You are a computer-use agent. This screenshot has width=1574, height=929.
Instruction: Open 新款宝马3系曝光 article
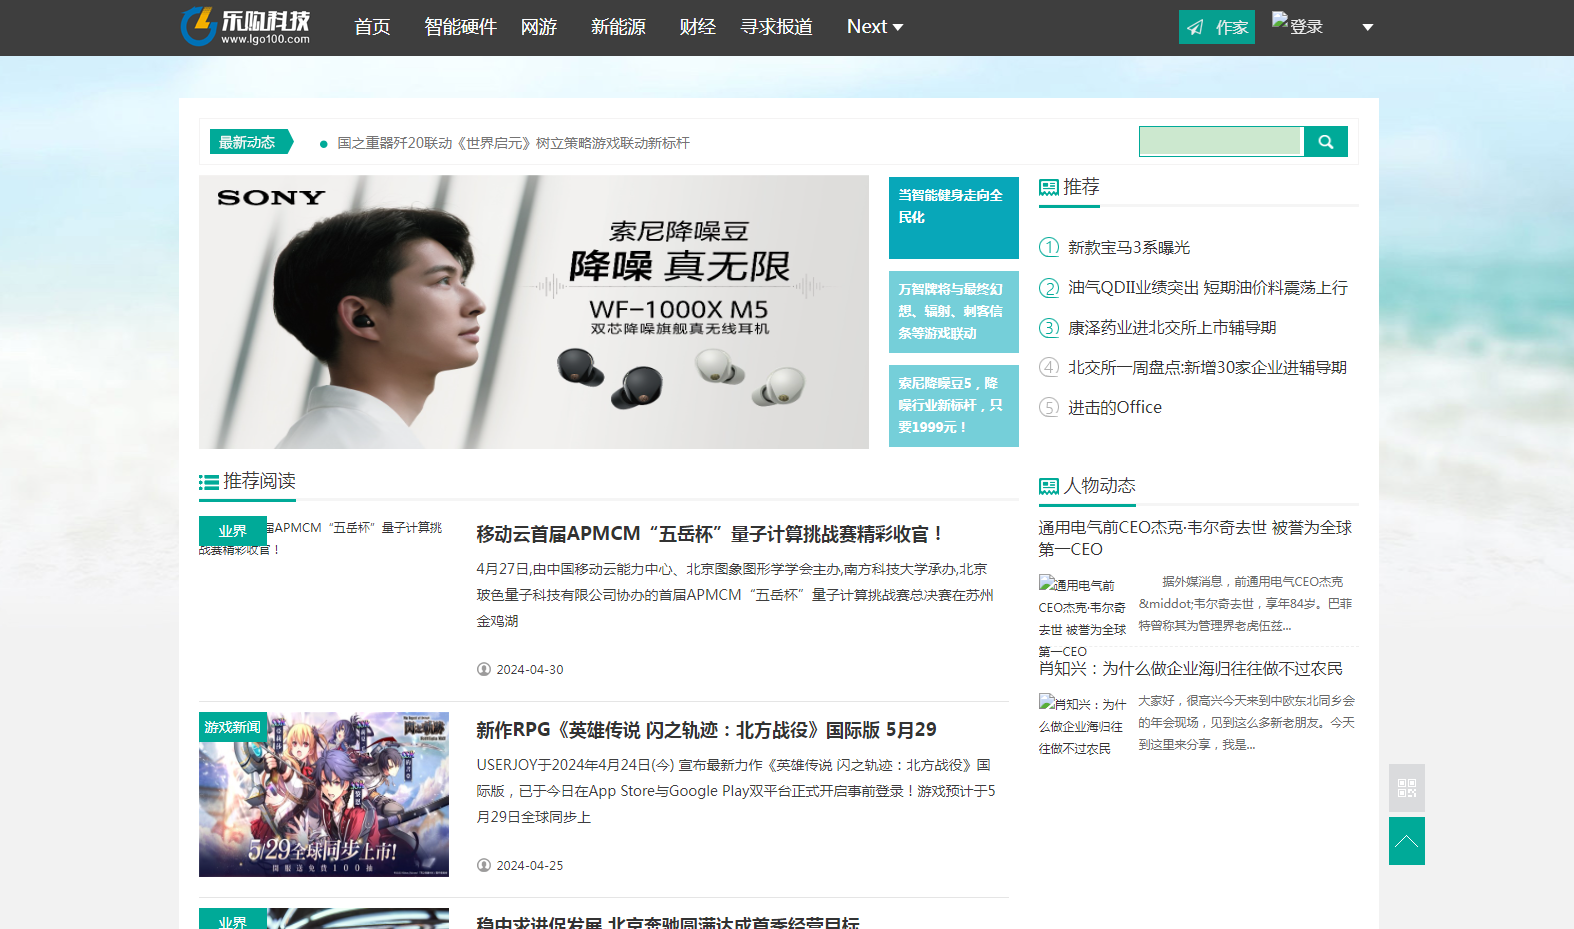click(1129, 247)
